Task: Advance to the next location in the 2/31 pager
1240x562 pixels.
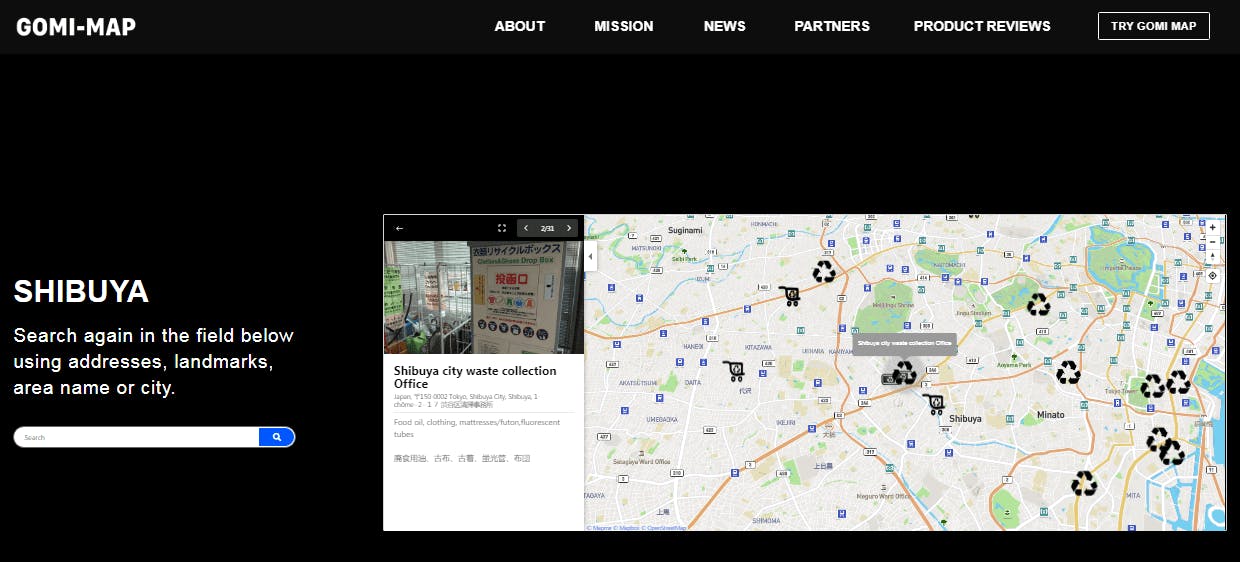Action: [570, 228]
